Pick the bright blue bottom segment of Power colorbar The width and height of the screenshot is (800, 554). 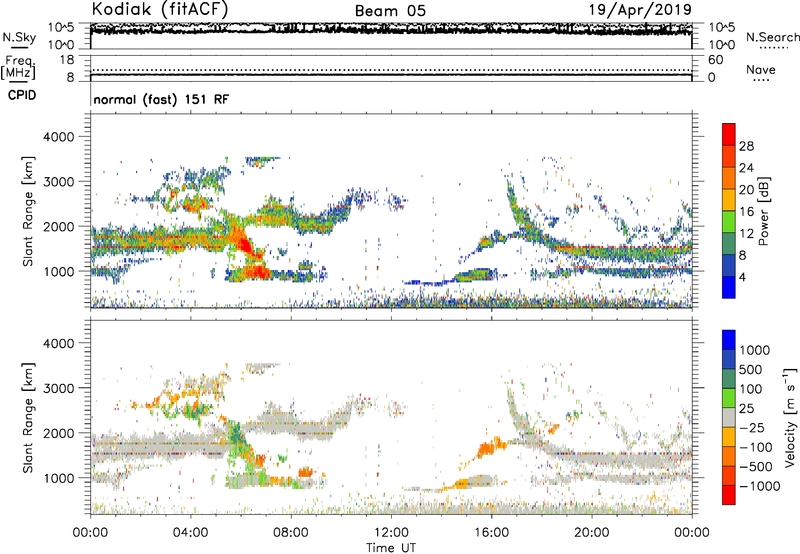[x=729, y=287]
